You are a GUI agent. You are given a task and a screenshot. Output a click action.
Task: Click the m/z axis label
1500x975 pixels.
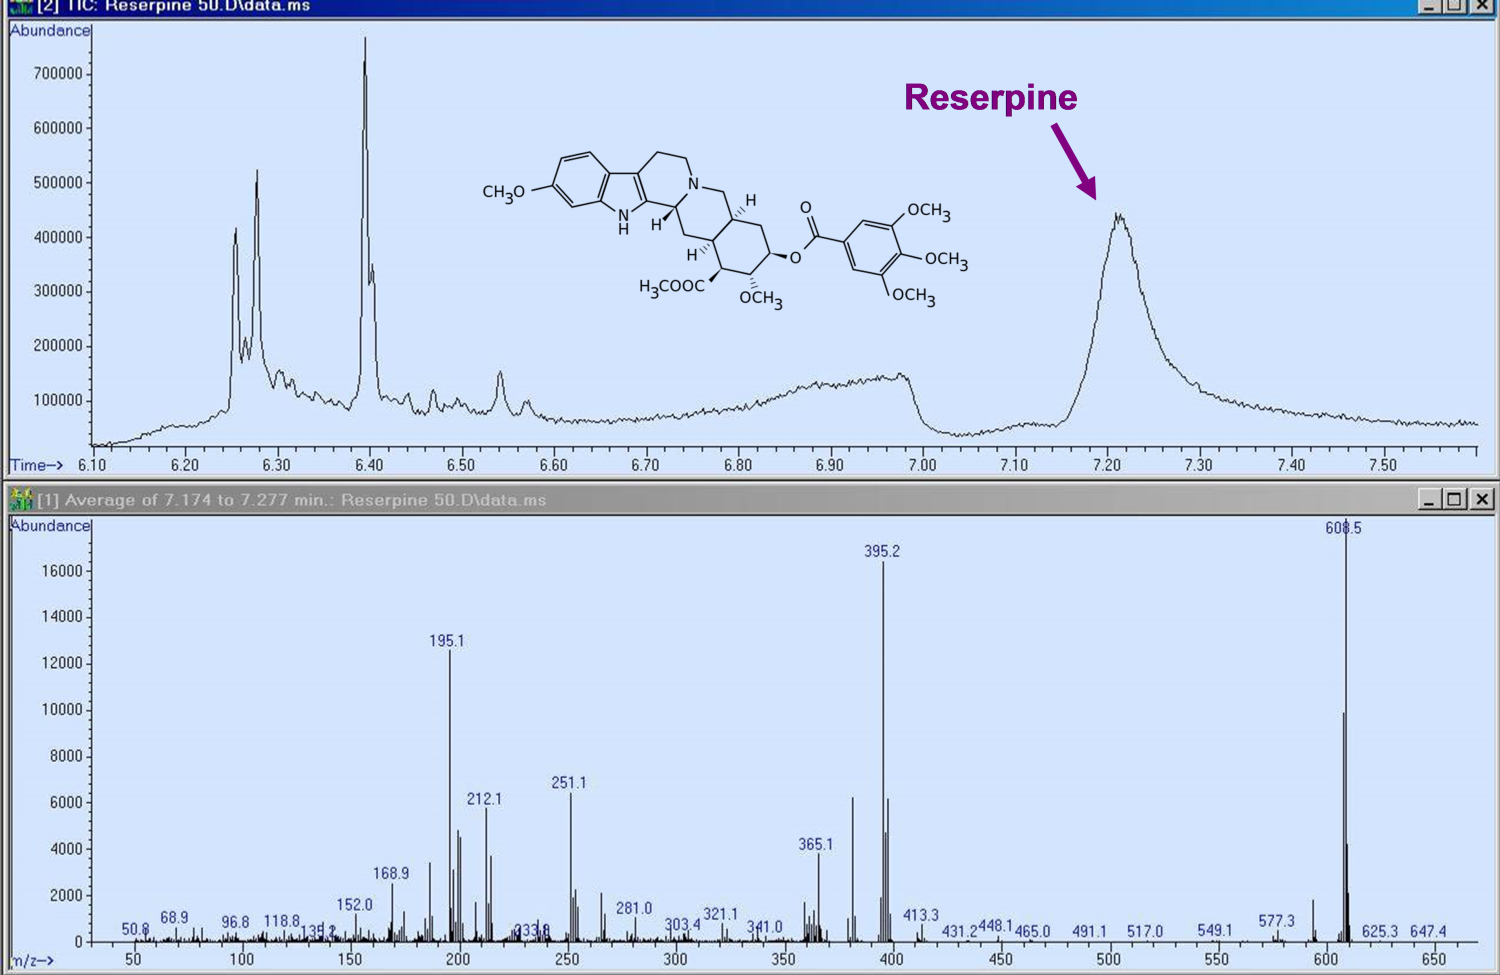(32, 960)
